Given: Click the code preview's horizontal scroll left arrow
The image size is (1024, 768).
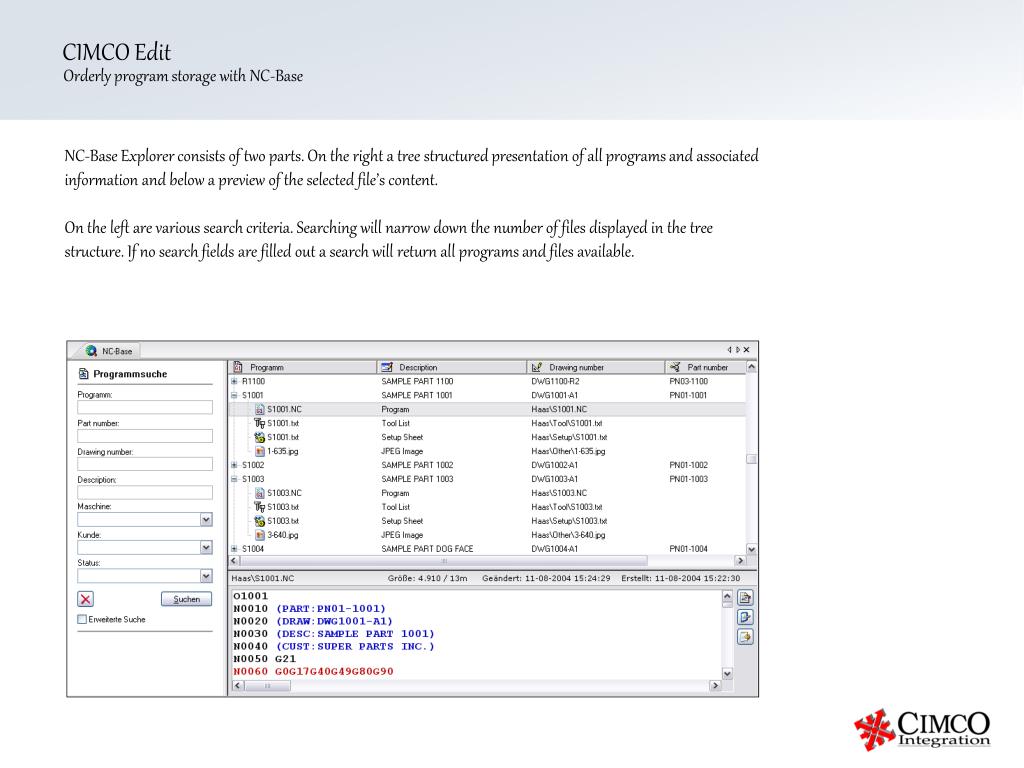Looking at the screenshot, I should point(238,686).
